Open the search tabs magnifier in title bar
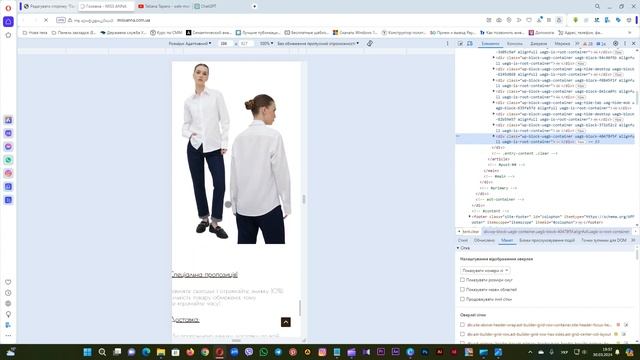Viewport: 640px width, 360px height. tap(597, 7)
